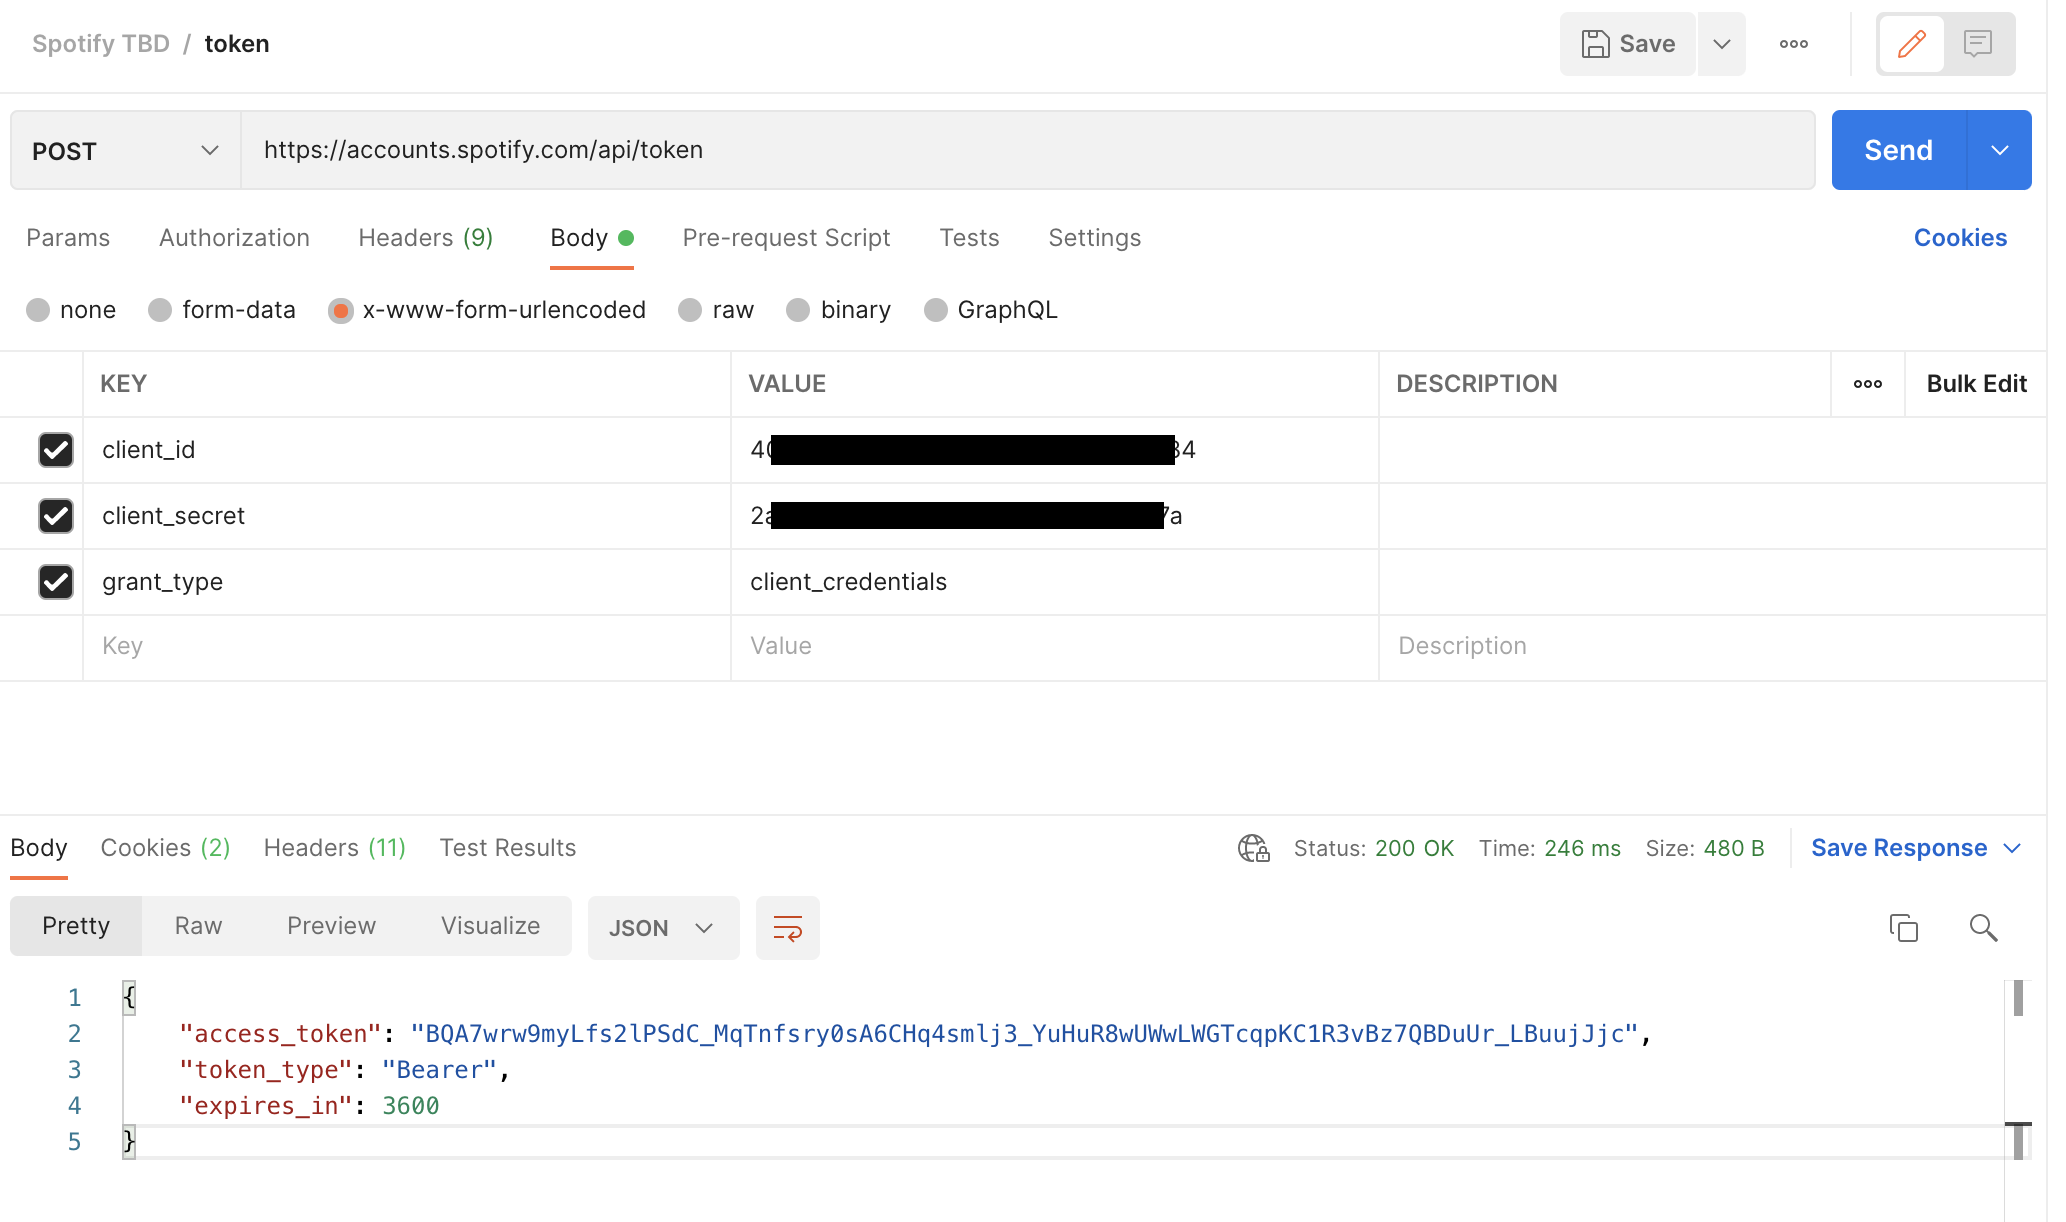Select the Raw response view
2066x1222 pixels.
[x=198, y=926]
